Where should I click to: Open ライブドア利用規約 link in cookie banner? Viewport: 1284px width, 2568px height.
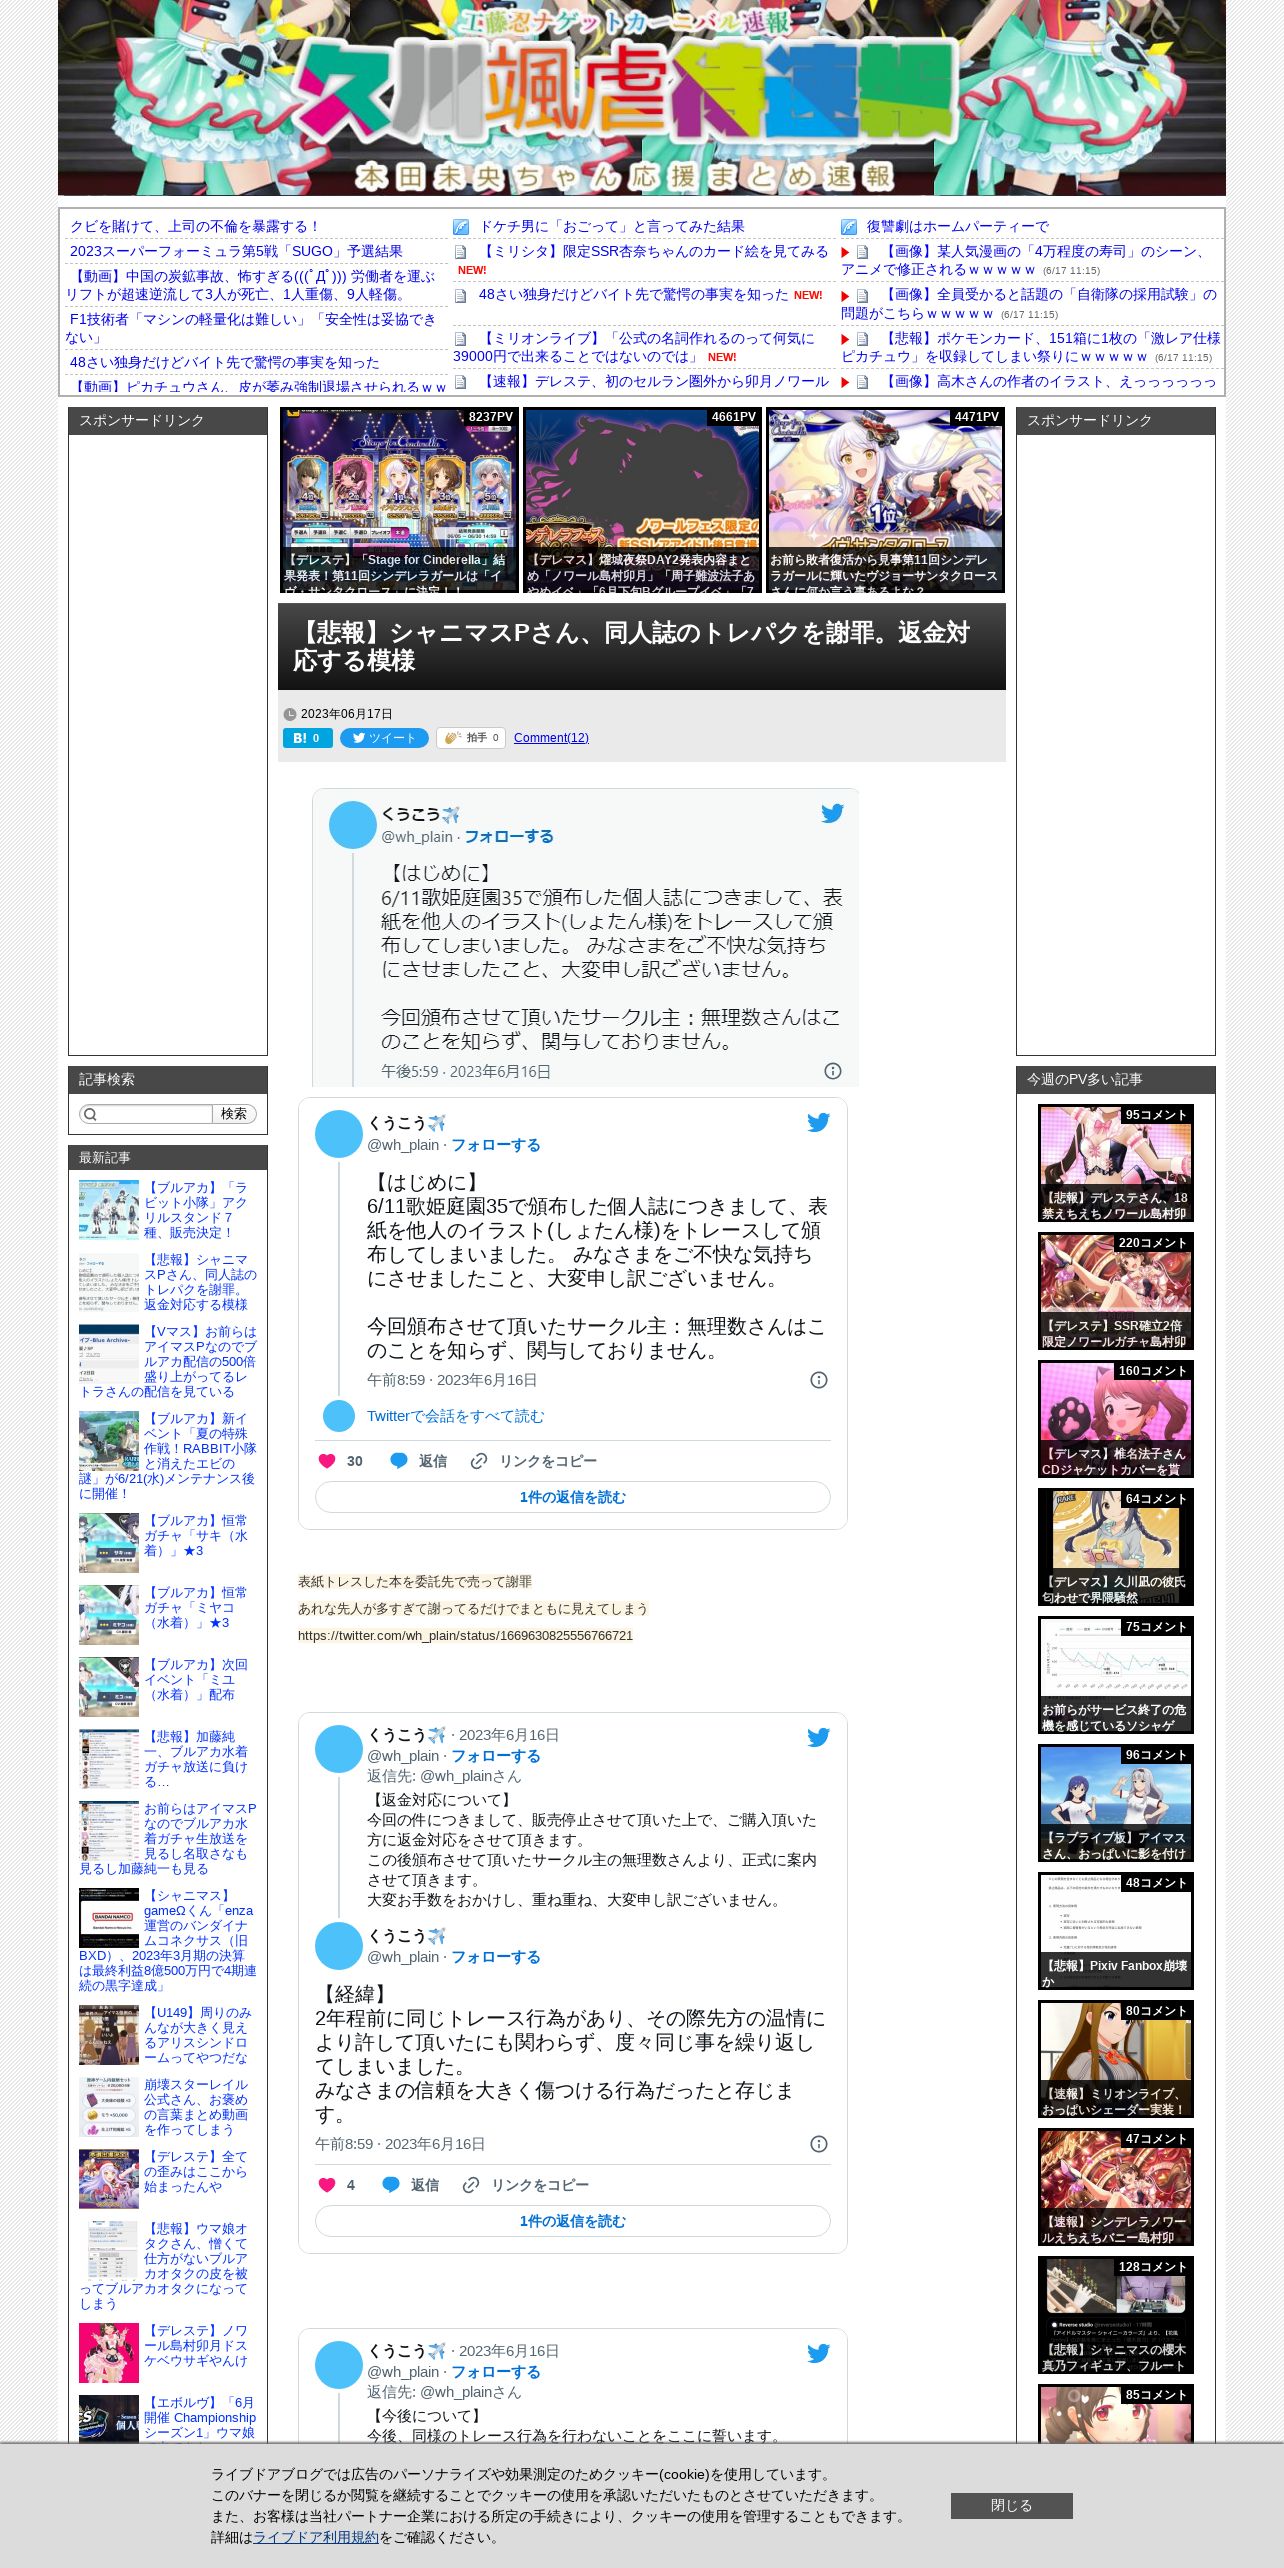click(x=316, y=2537)
